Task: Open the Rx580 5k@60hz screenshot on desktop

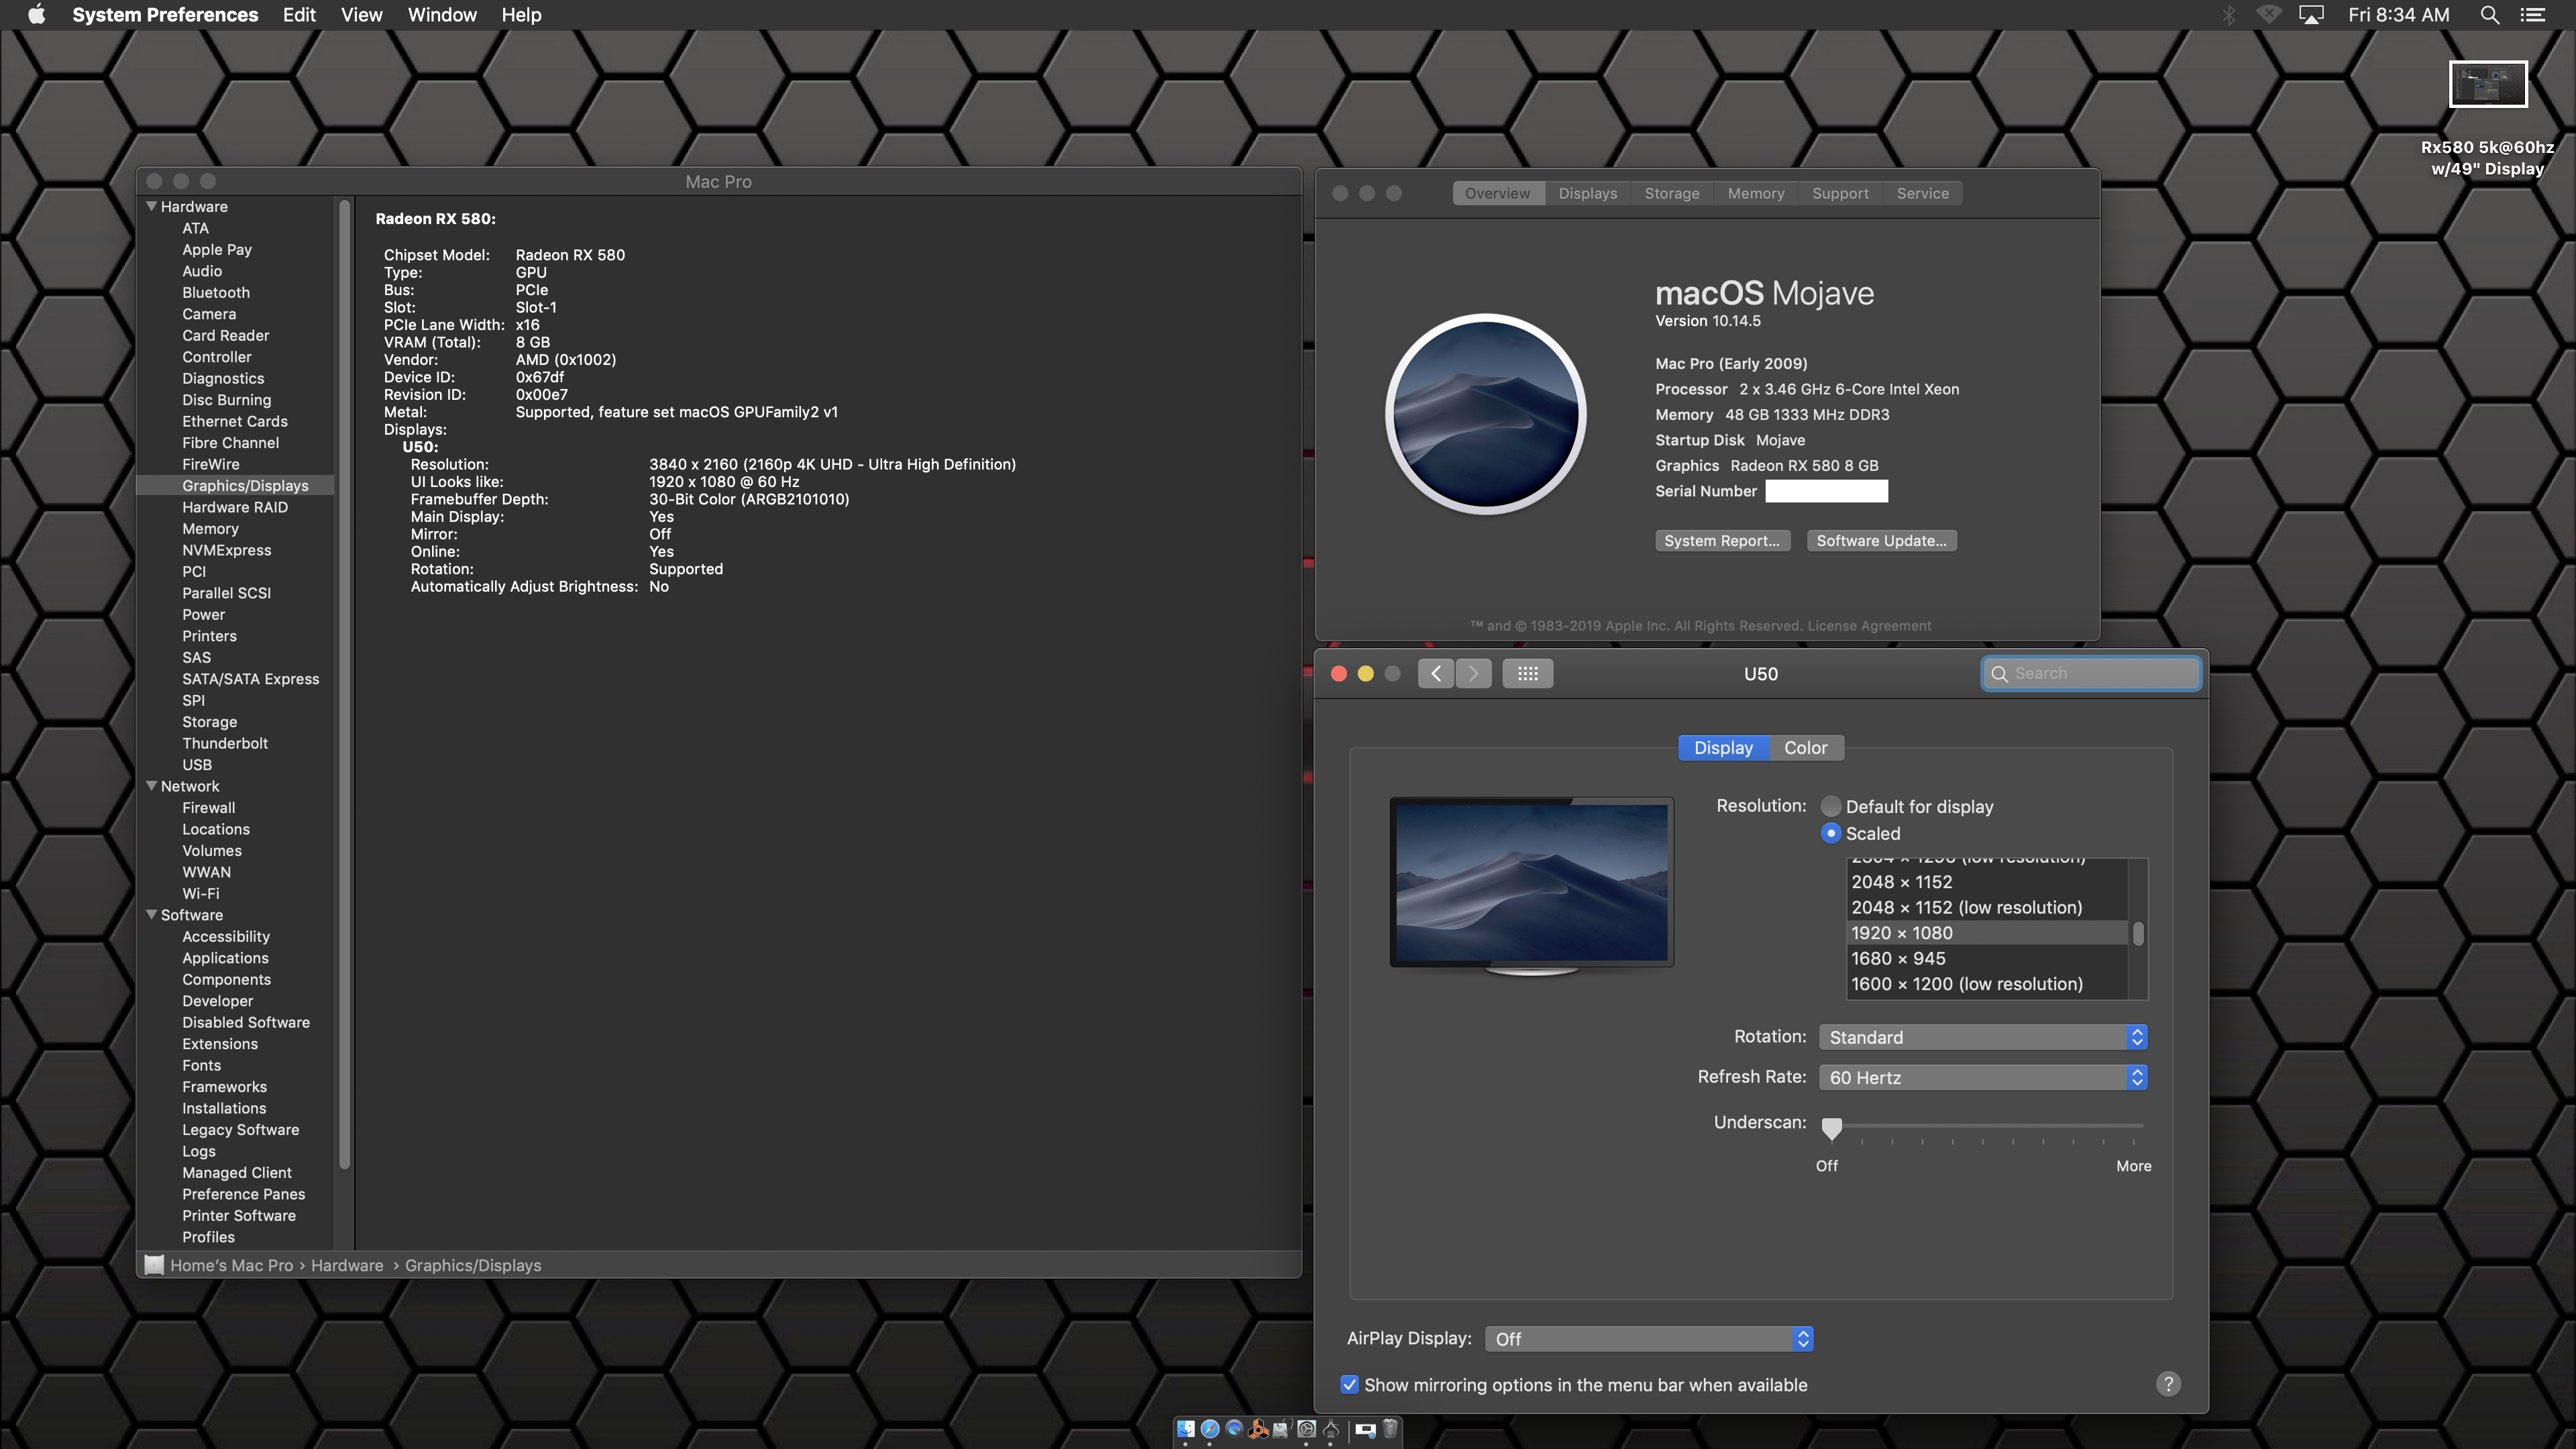Action: point(2487,84)
